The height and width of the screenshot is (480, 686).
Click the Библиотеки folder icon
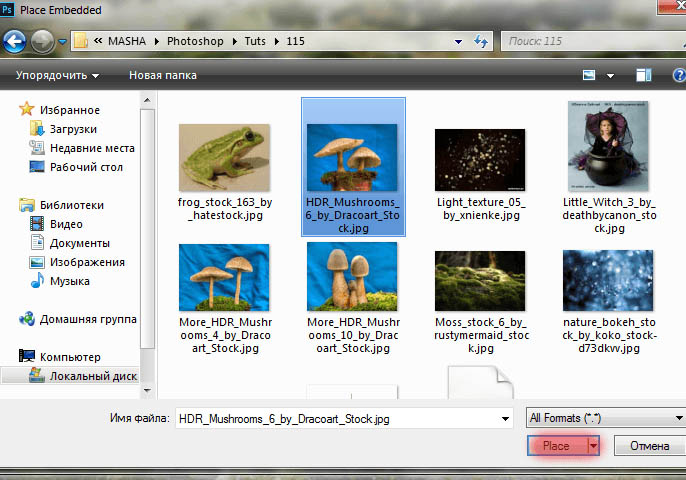27,204
